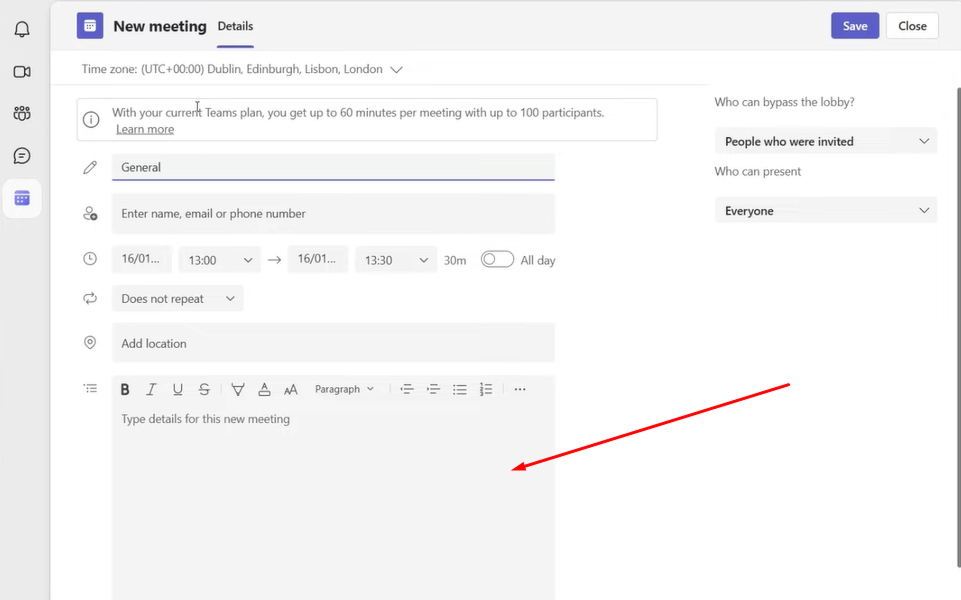Screen dimensions: 961x600
Task: Switch to the Details tab
Action: click(235, 27)
